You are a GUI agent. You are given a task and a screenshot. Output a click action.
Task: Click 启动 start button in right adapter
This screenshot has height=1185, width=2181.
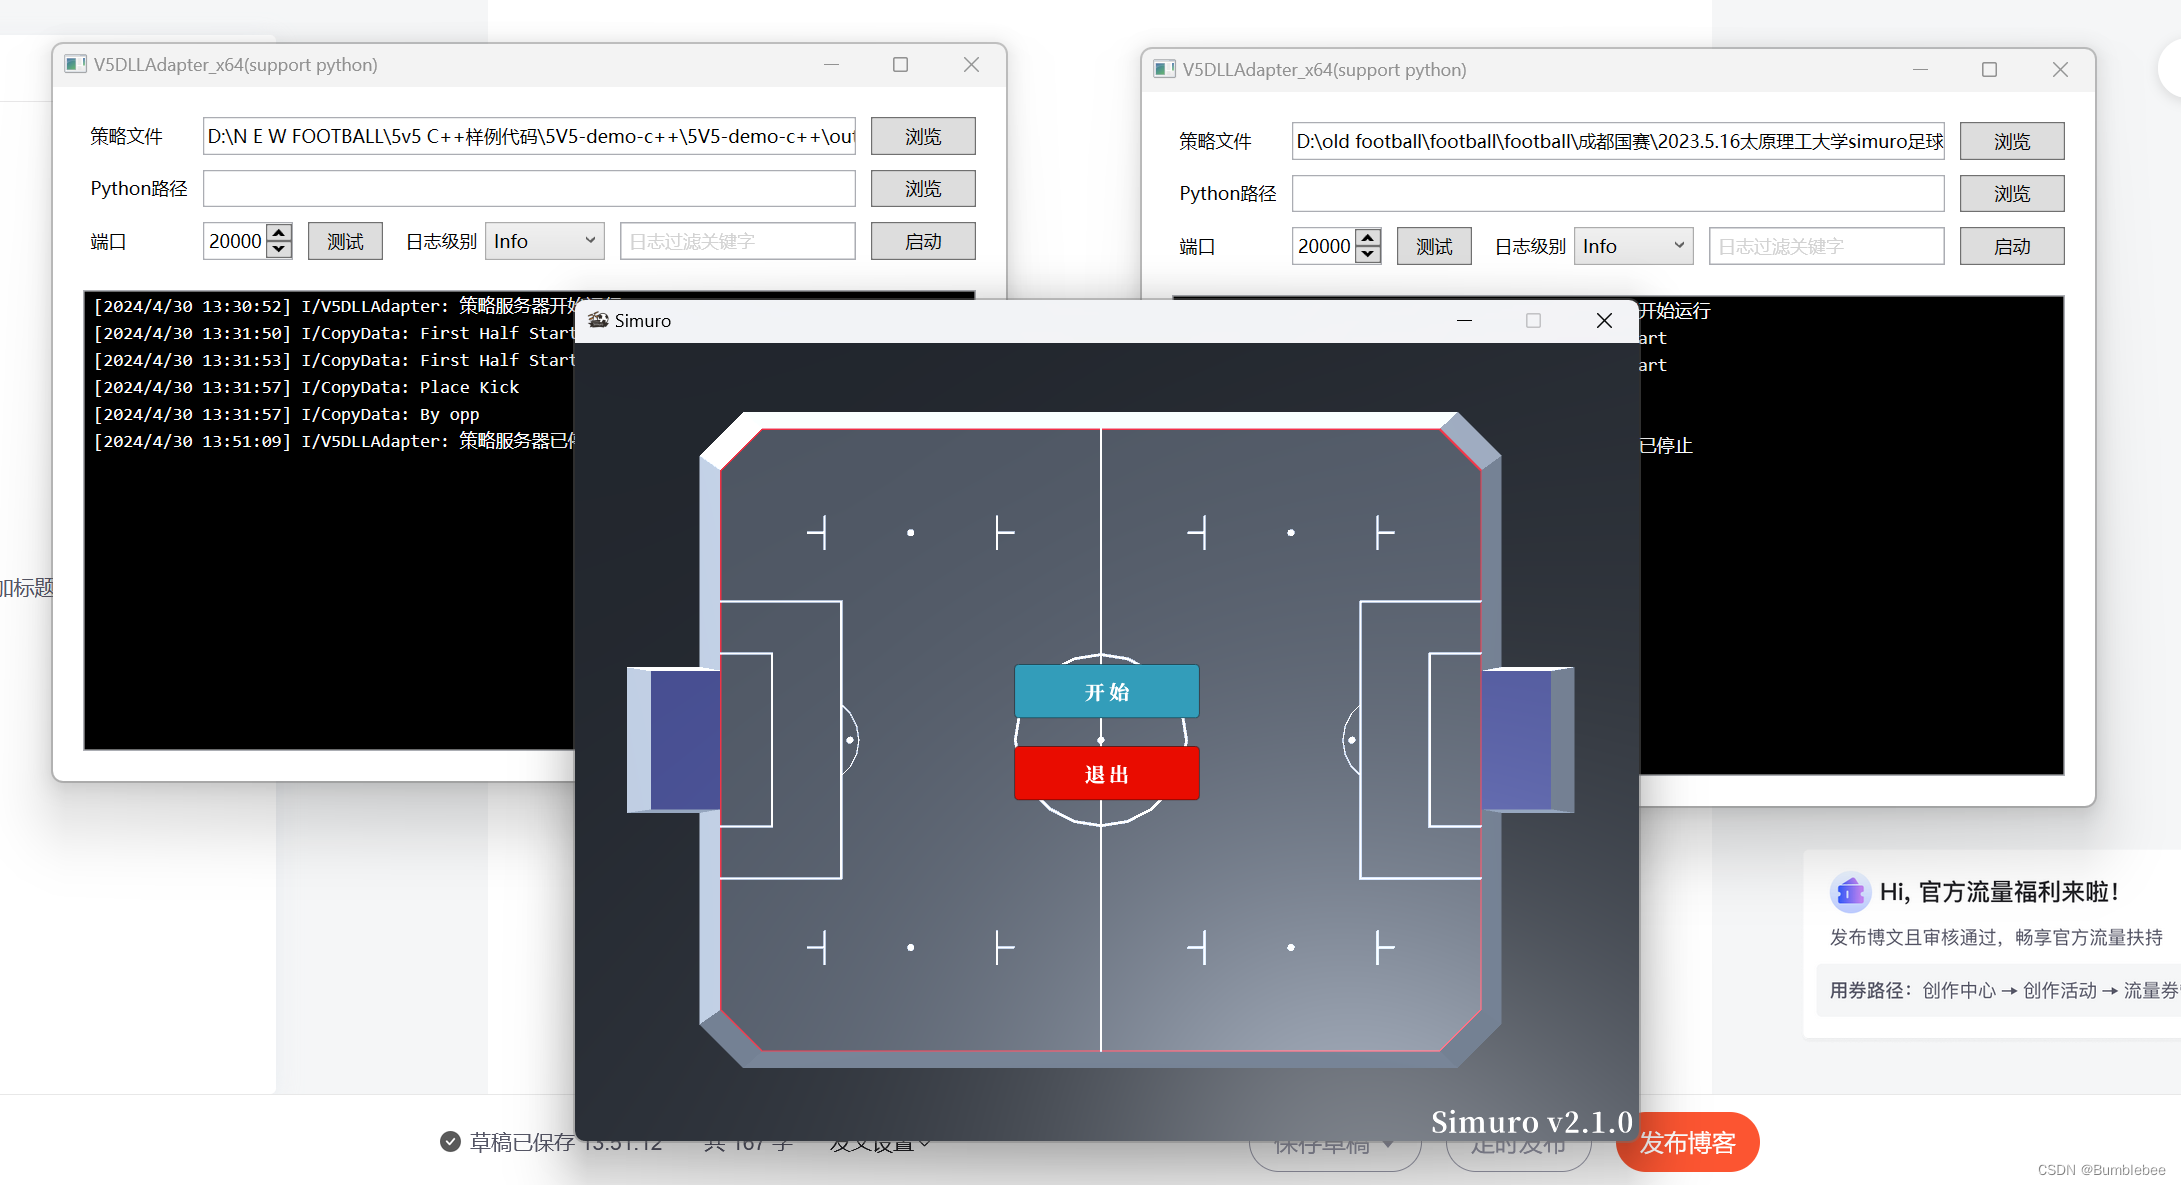point(2011,246)
